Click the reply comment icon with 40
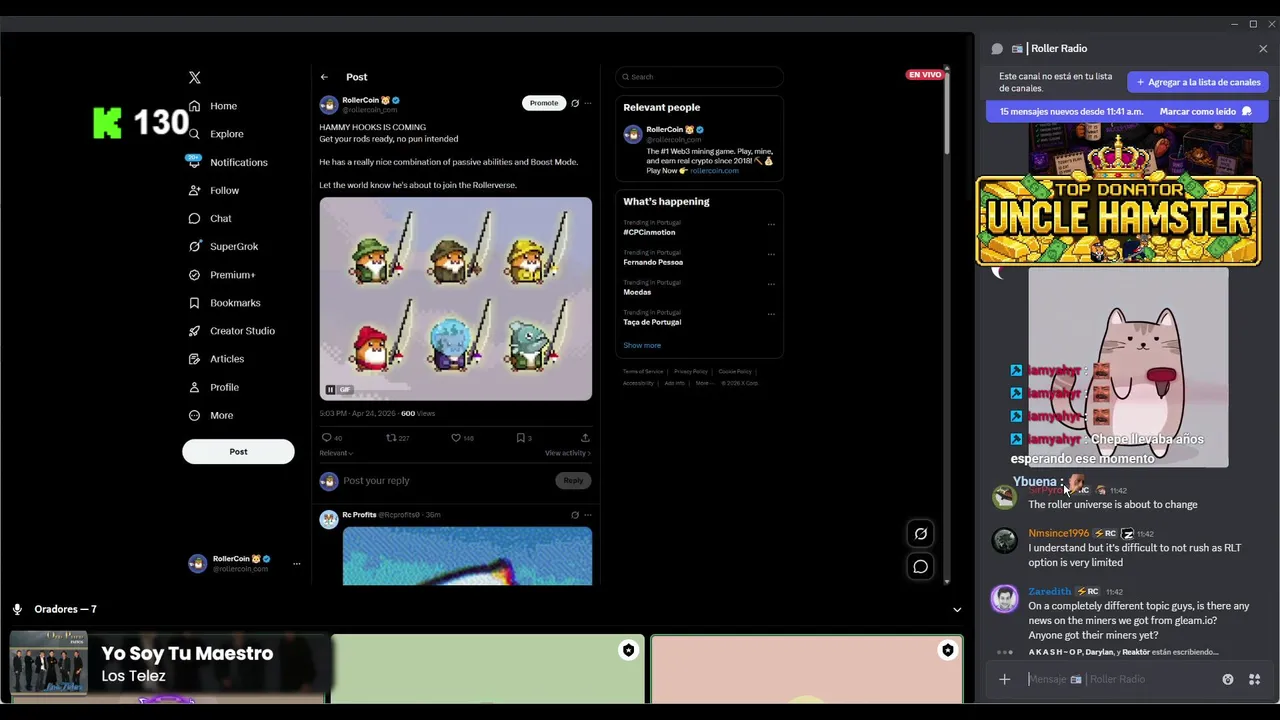 326,438
